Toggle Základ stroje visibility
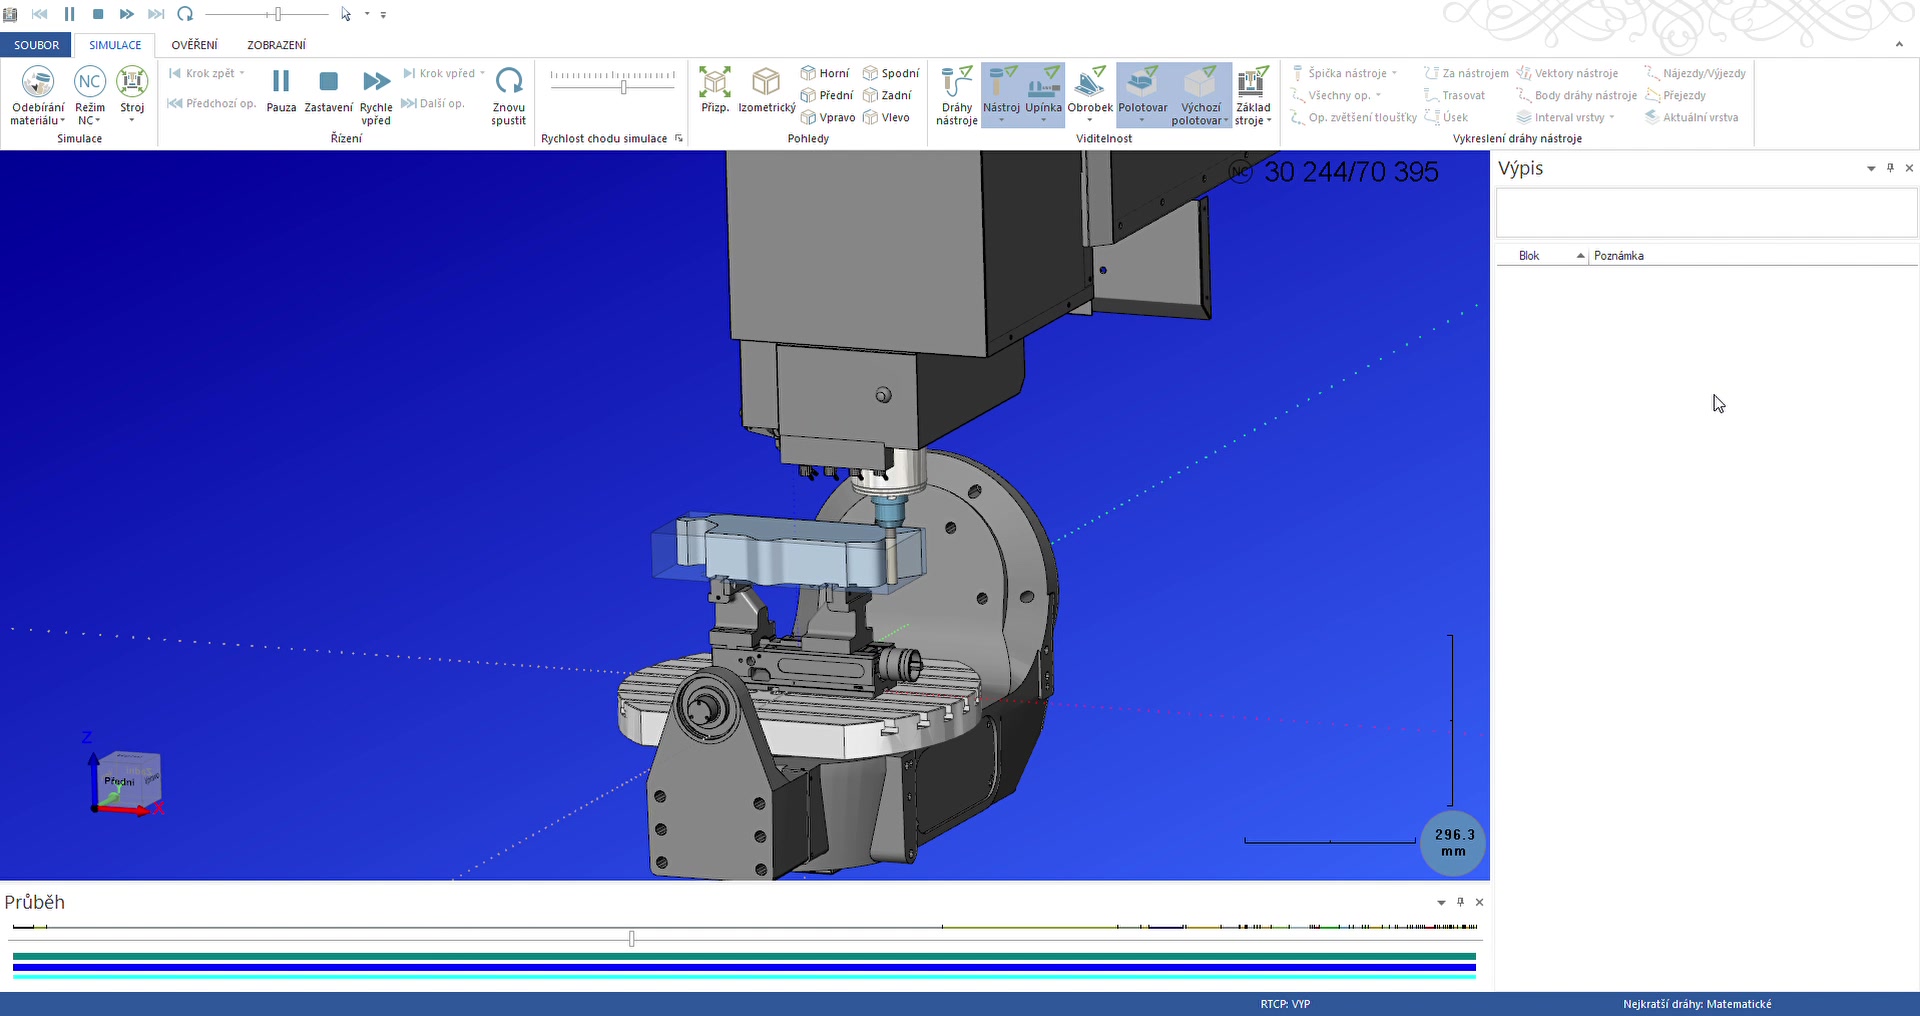 pyautogui.click(x=1253, y=95)
